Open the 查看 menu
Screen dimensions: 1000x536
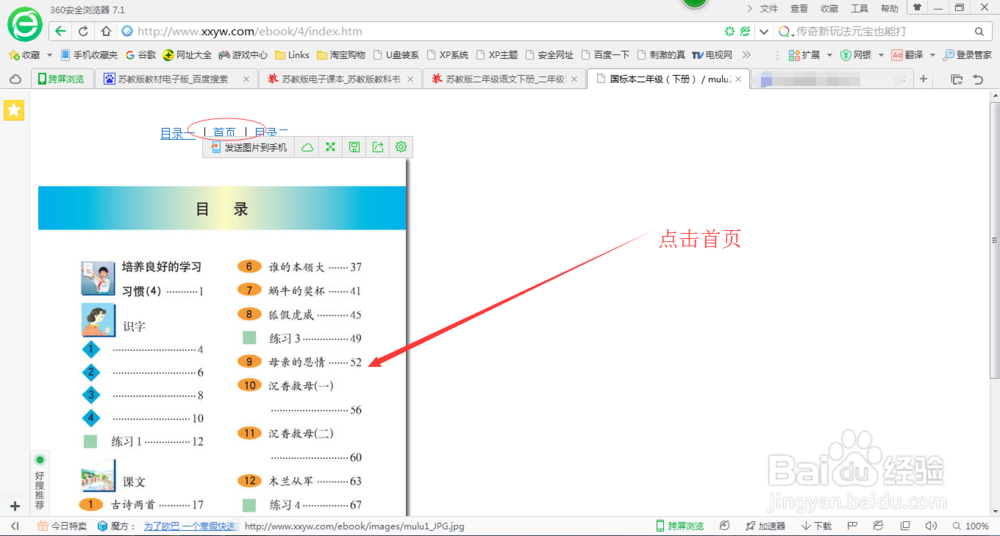(799, 8)
